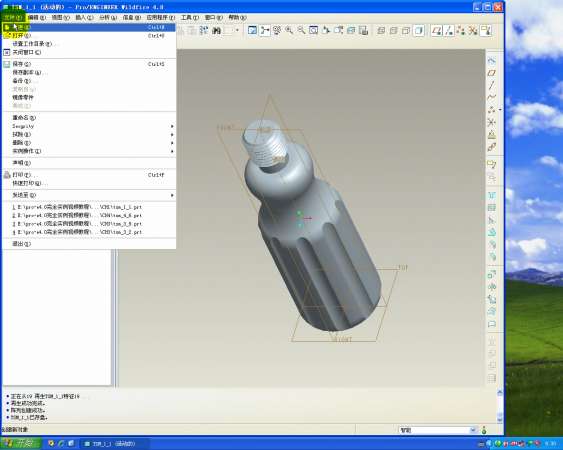The width and height of the screenshot is (563, 450).
Task: Click the binoculars Find icon in toolbar
Action: pos(216,31)
